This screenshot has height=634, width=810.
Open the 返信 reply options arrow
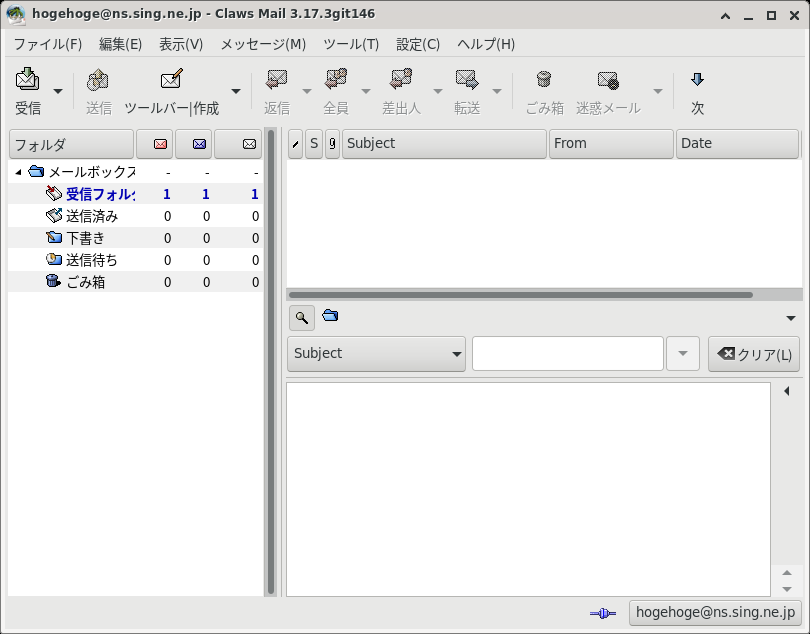(x=307, y=91)
